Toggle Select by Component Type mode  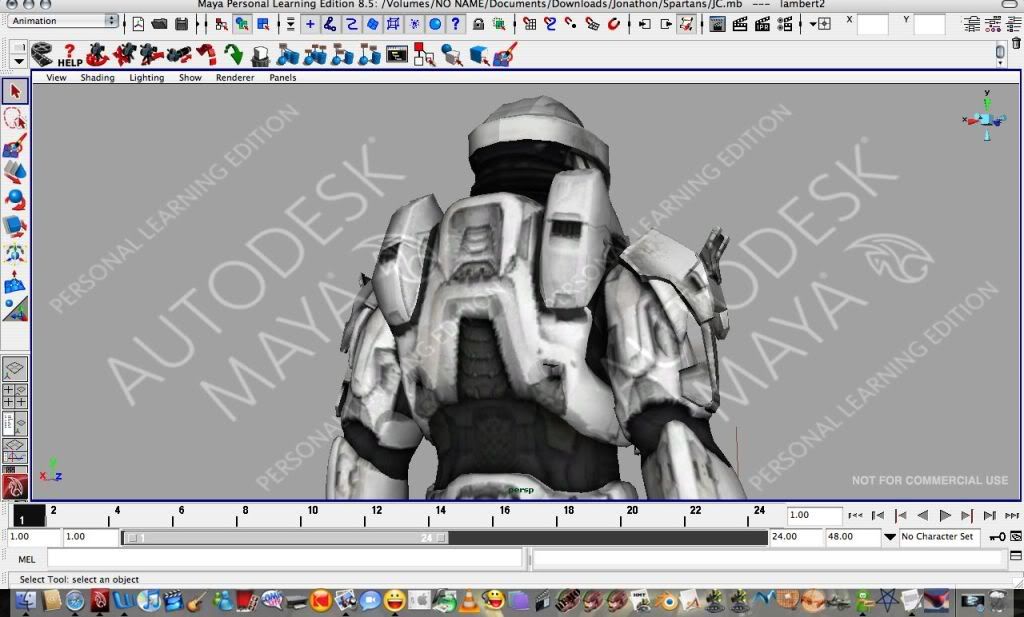263,24
